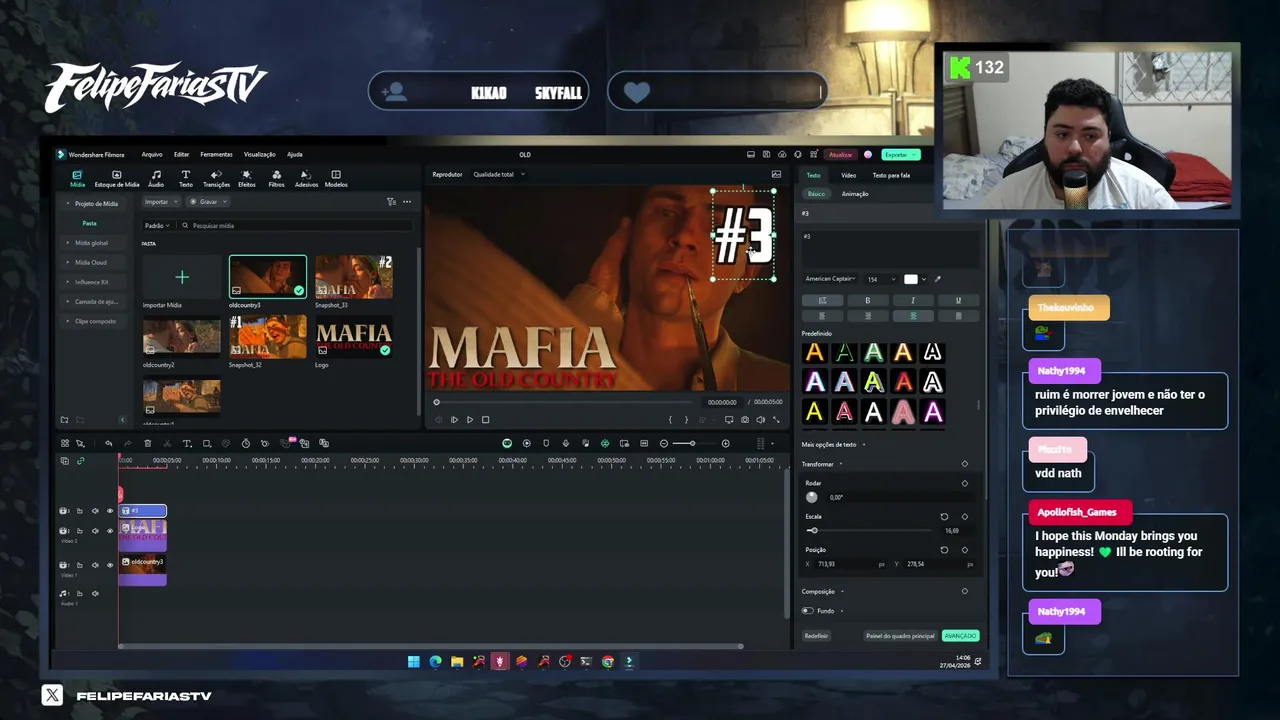Toggle bold text formatting
The image size is (1280, 720).
click(867, 300)
